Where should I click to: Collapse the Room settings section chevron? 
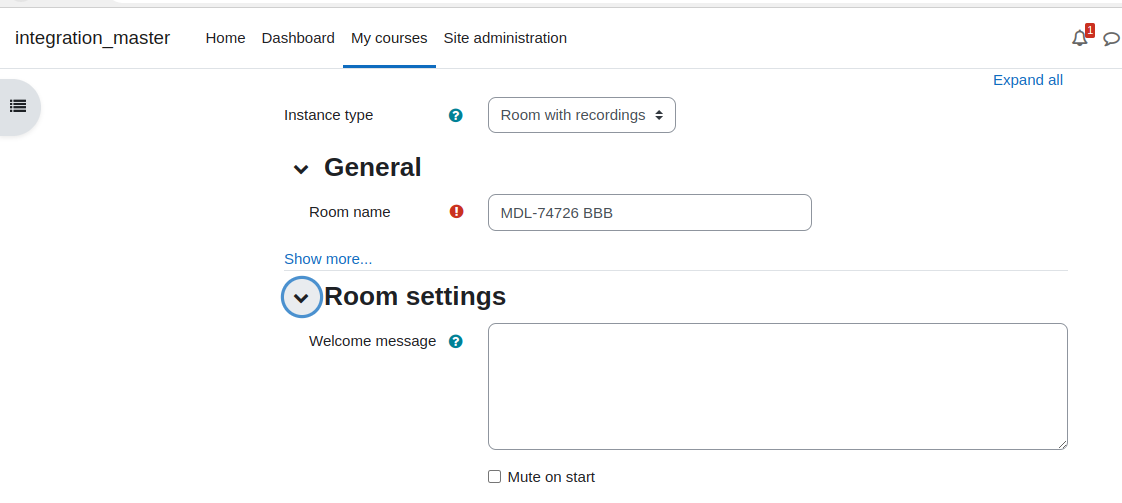point(301,297)
